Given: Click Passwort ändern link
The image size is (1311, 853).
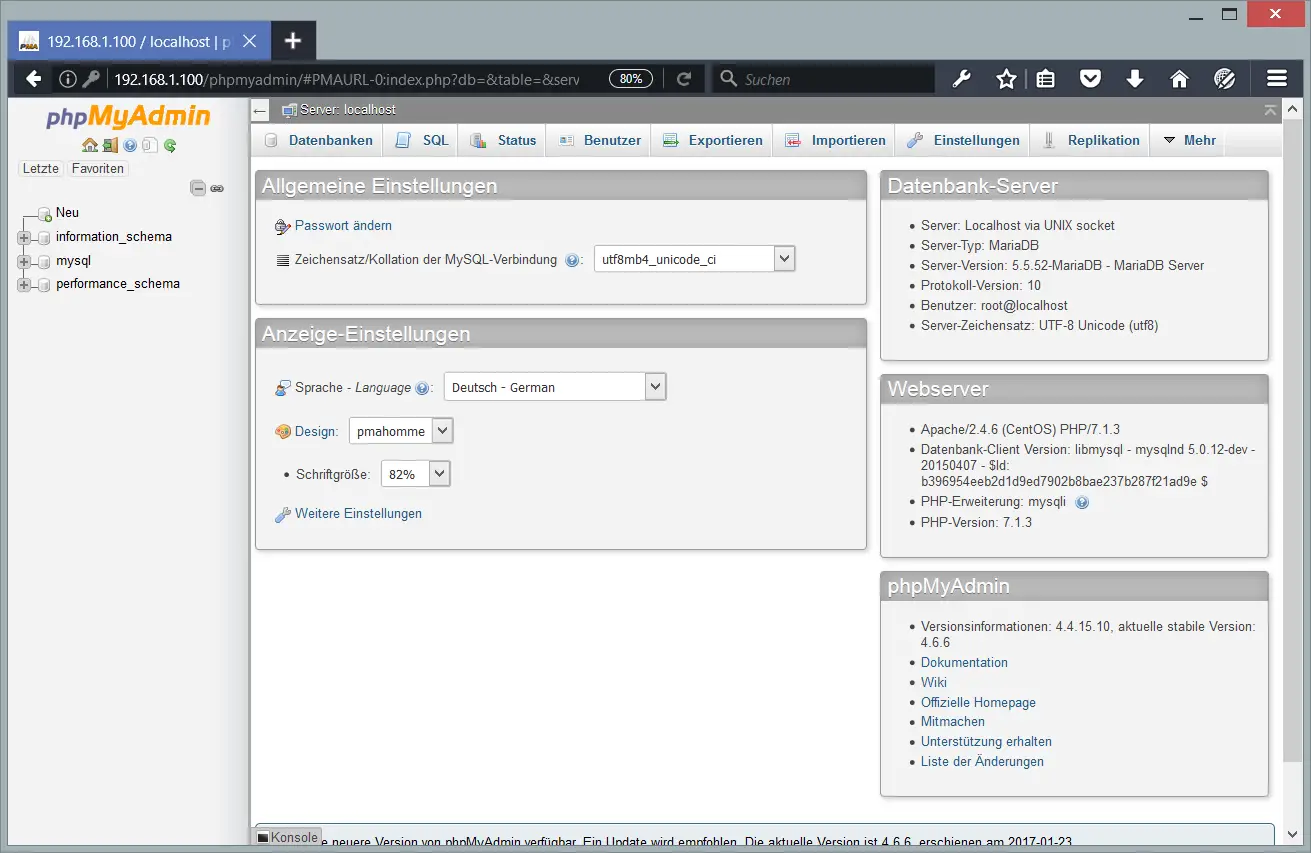Looking at the screenshot, I should 343,226.
